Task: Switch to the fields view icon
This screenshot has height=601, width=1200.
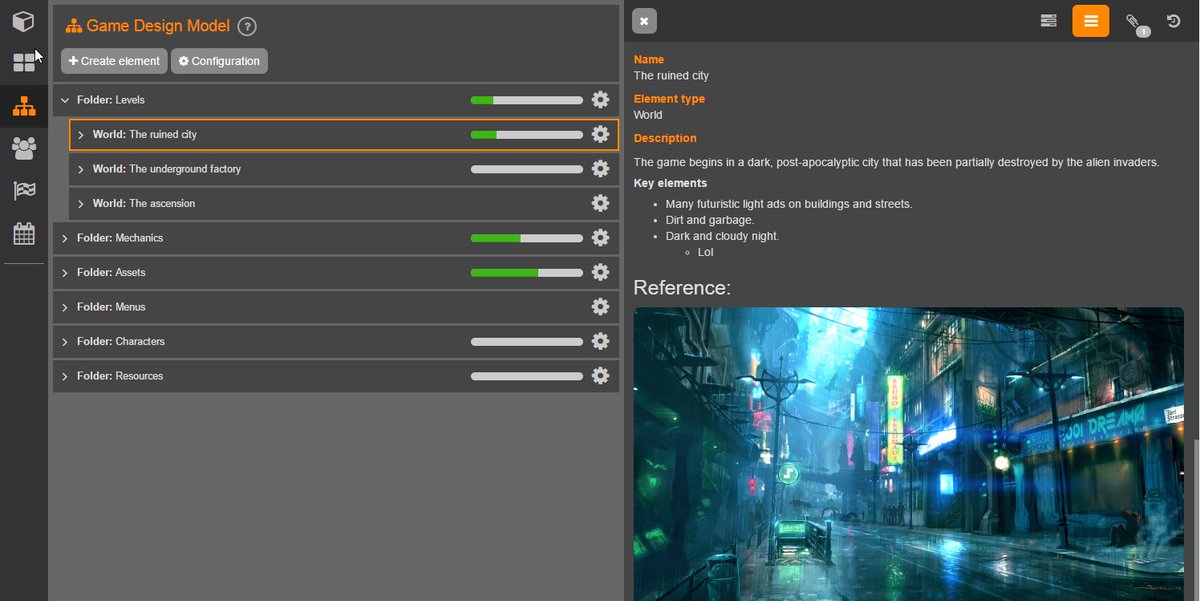Action: (1048, 20)
